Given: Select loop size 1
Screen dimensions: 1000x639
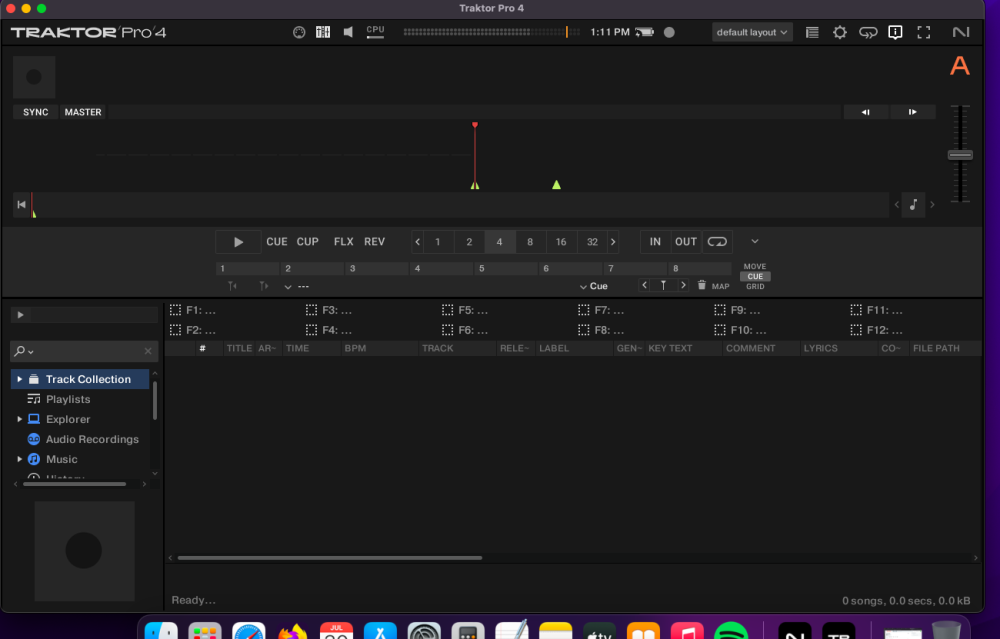Looking at the screenshot, I should coord(438,242).
